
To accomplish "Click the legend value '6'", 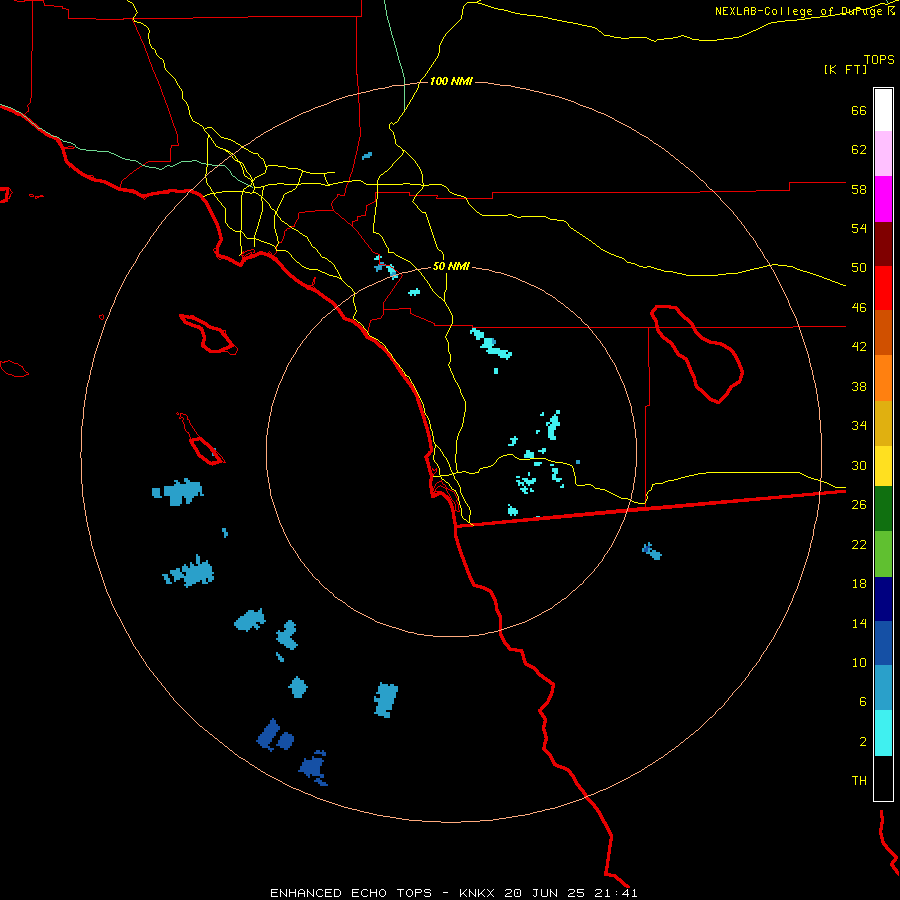I will click(863, 701).
